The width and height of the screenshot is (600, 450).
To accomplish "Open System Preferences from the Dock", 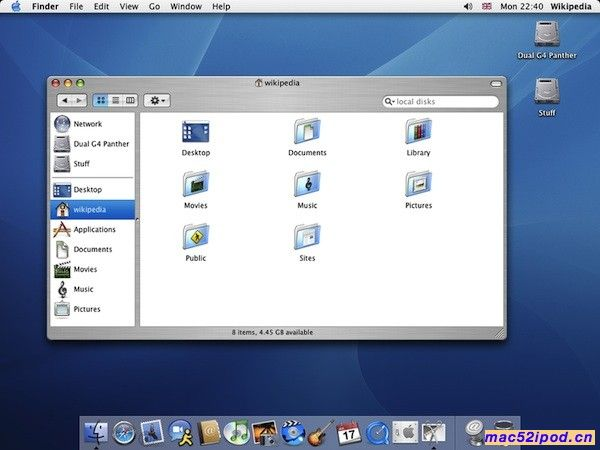I will pyautogui.click(x=405, y=433).
